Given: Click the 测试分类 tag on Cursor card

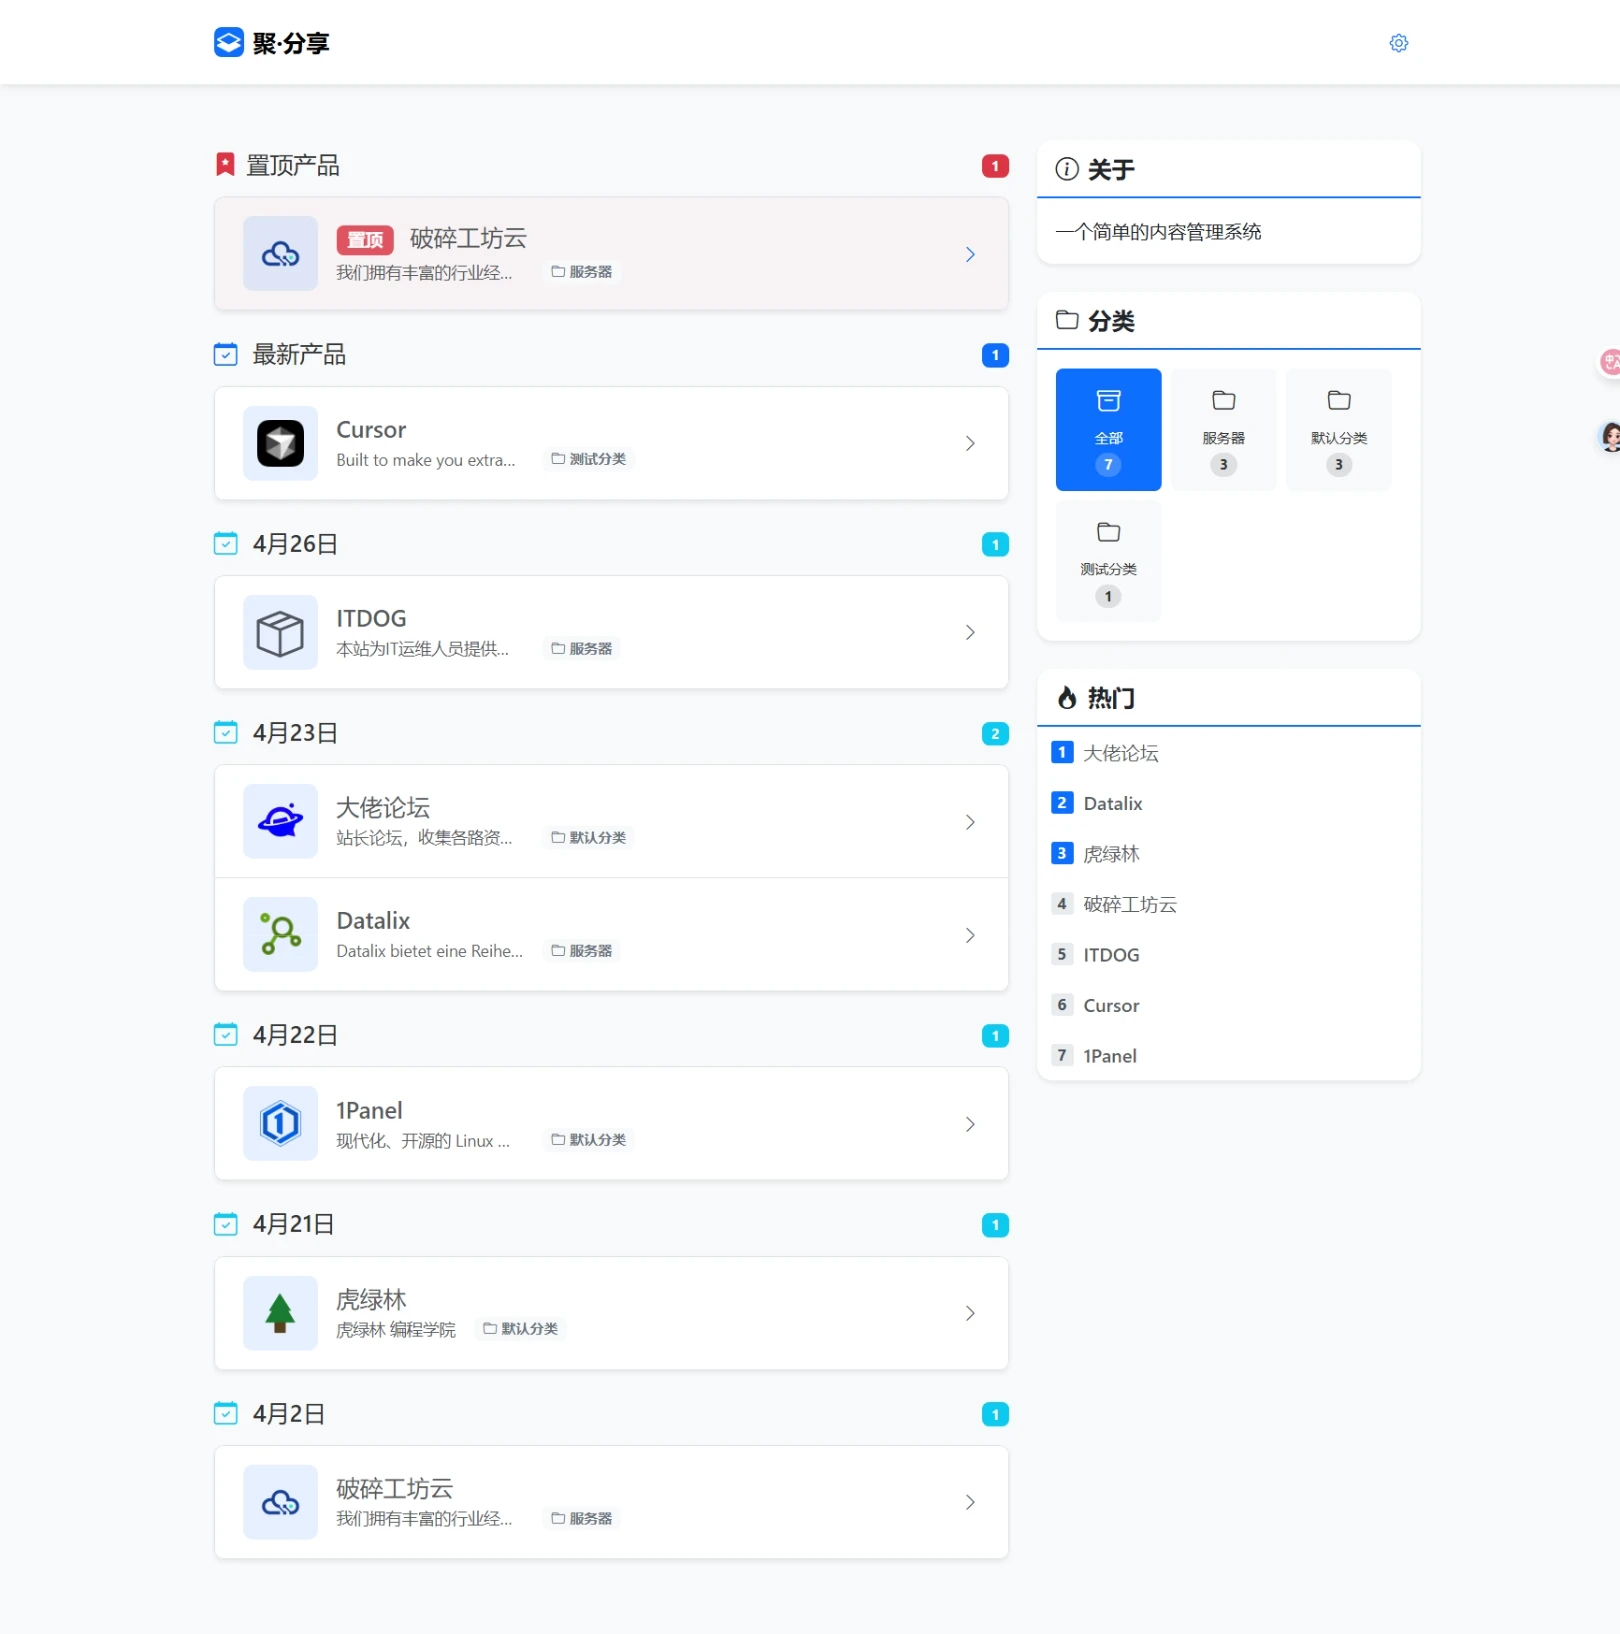Looking at the screenshot, I should 589,459.
